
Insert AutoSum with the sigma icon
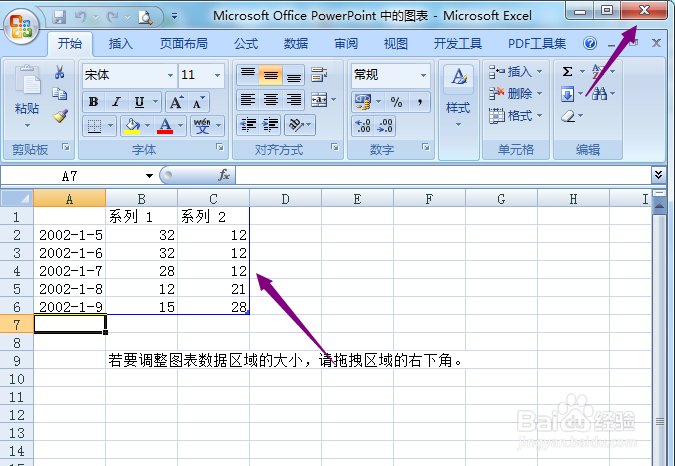click(x=567, y=71)
